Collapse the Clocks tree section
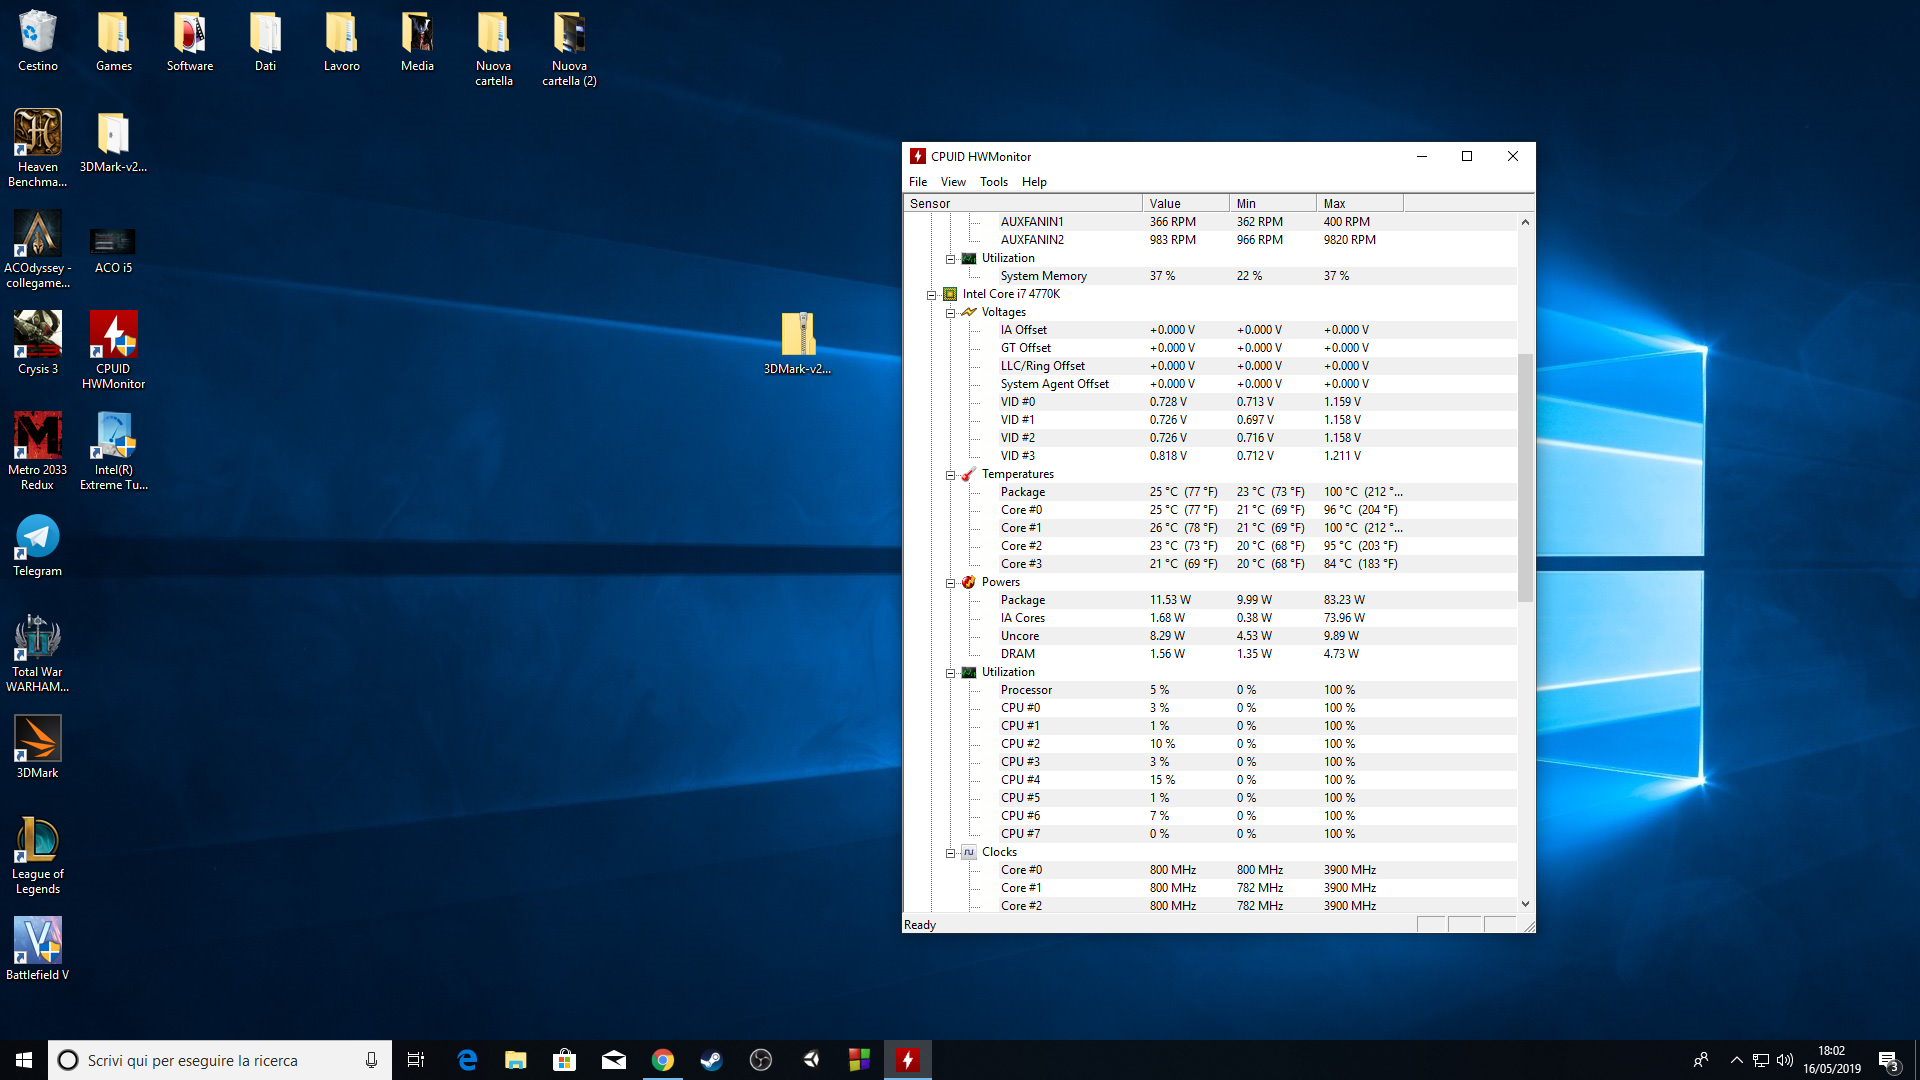 point(950,853)
